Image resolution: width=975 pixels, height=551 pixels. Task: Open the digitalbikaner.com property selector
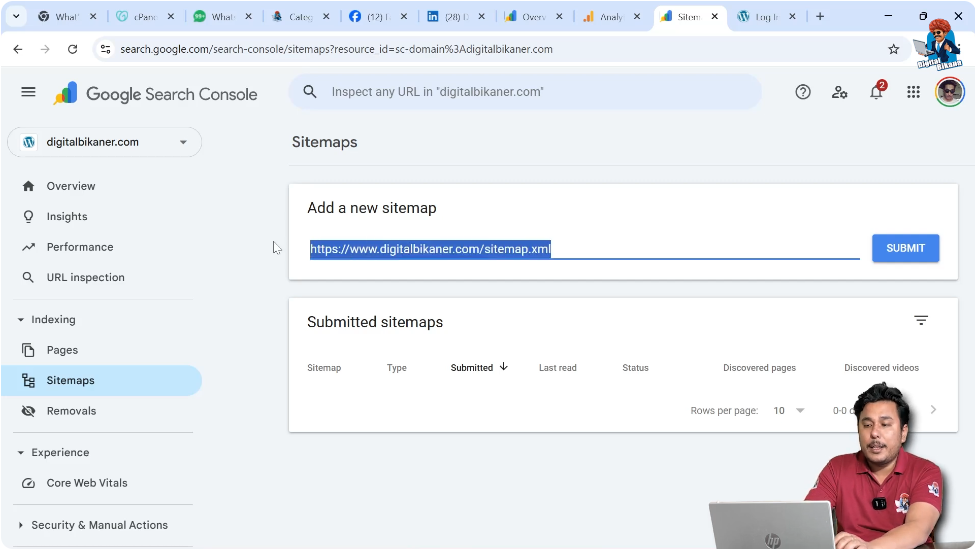[x=104, y=142]
